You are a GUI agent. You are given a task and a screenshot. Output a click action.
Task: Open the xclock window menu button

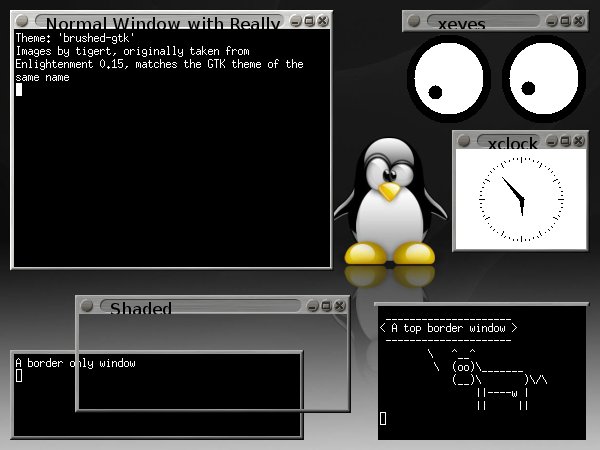point(464,140)
